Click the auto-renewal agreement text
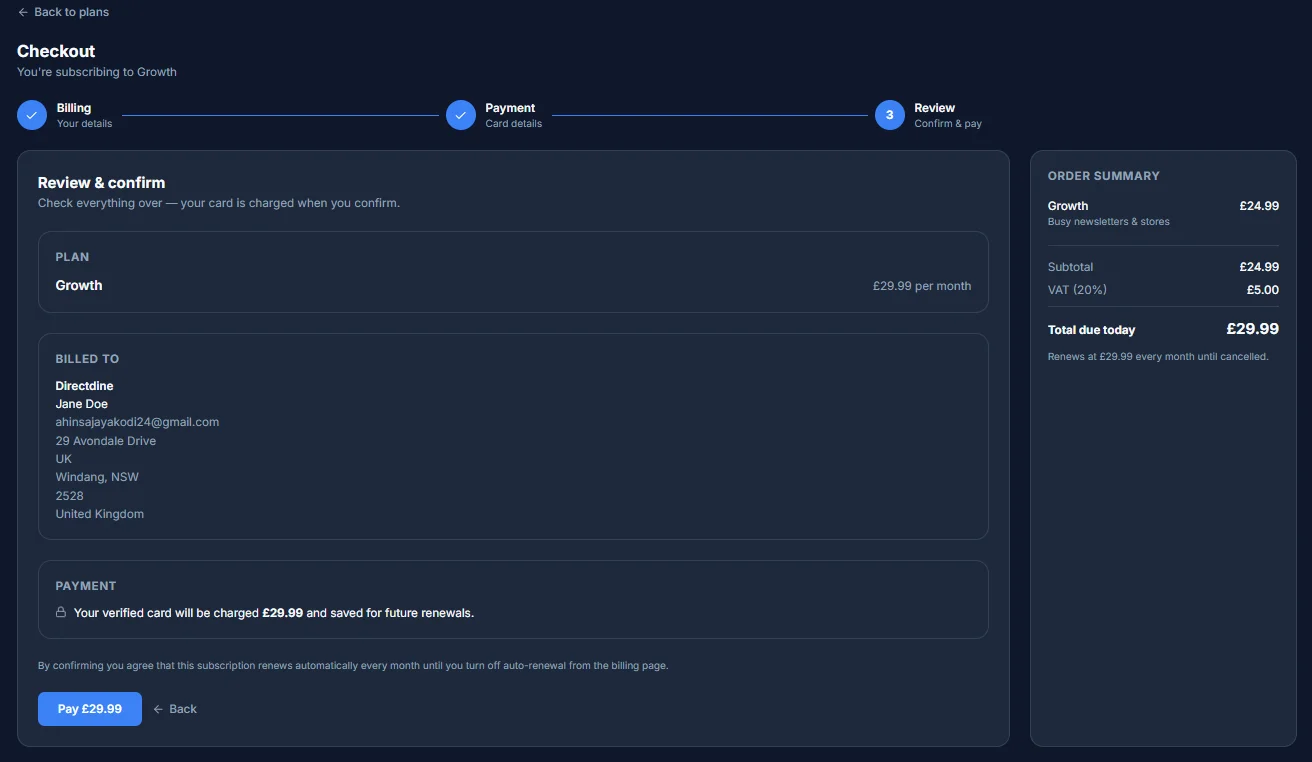 coord(353,665)
